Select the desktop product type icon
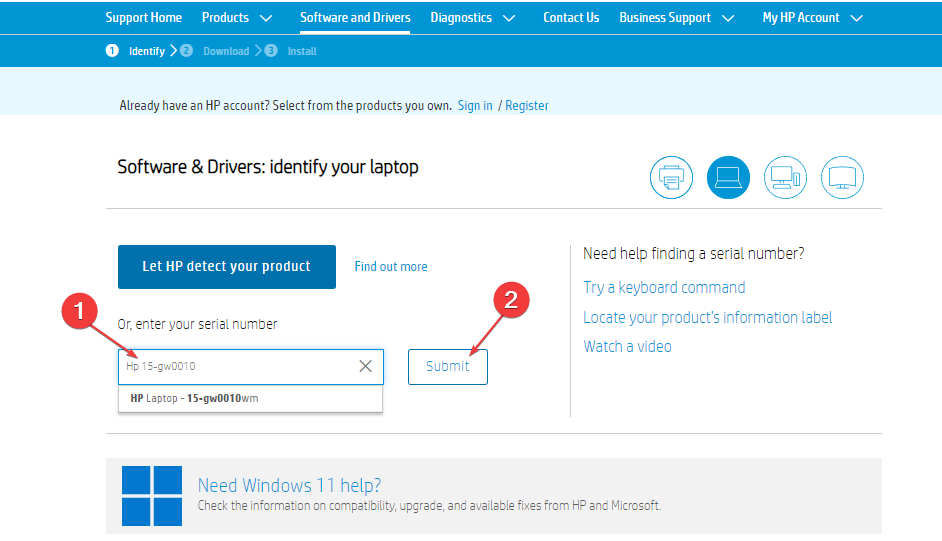This screenshot has height=541, width=942. click(785, 178)
